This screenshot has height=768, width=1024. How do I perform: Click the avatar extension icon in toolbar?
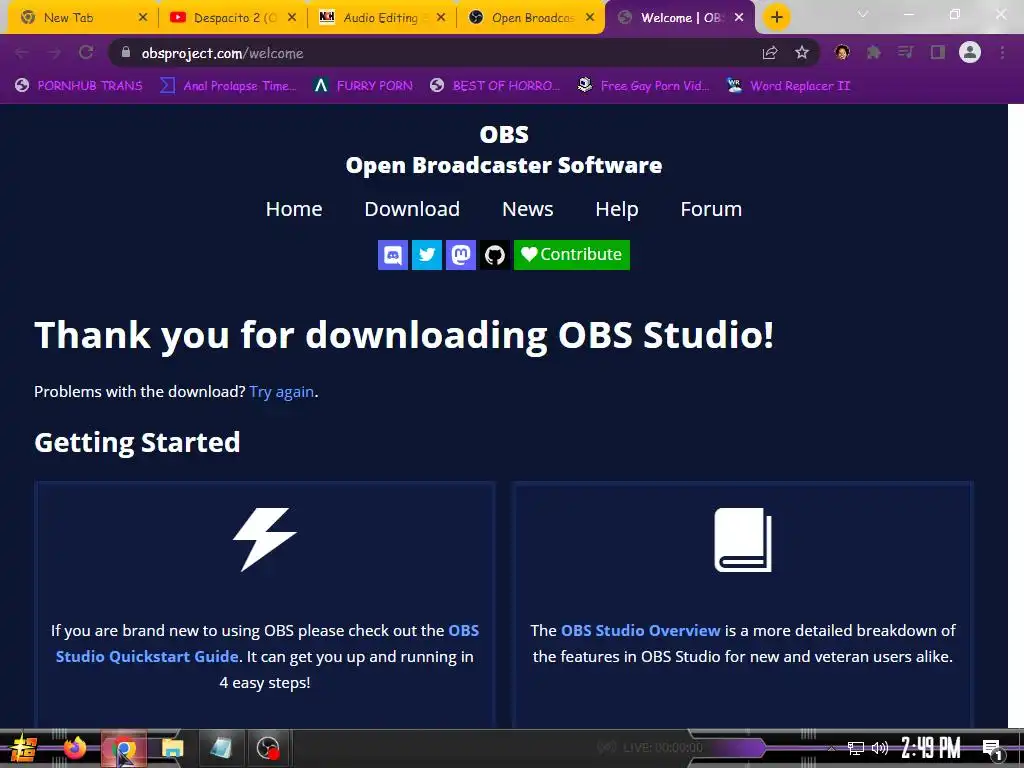tap(842, 53)
